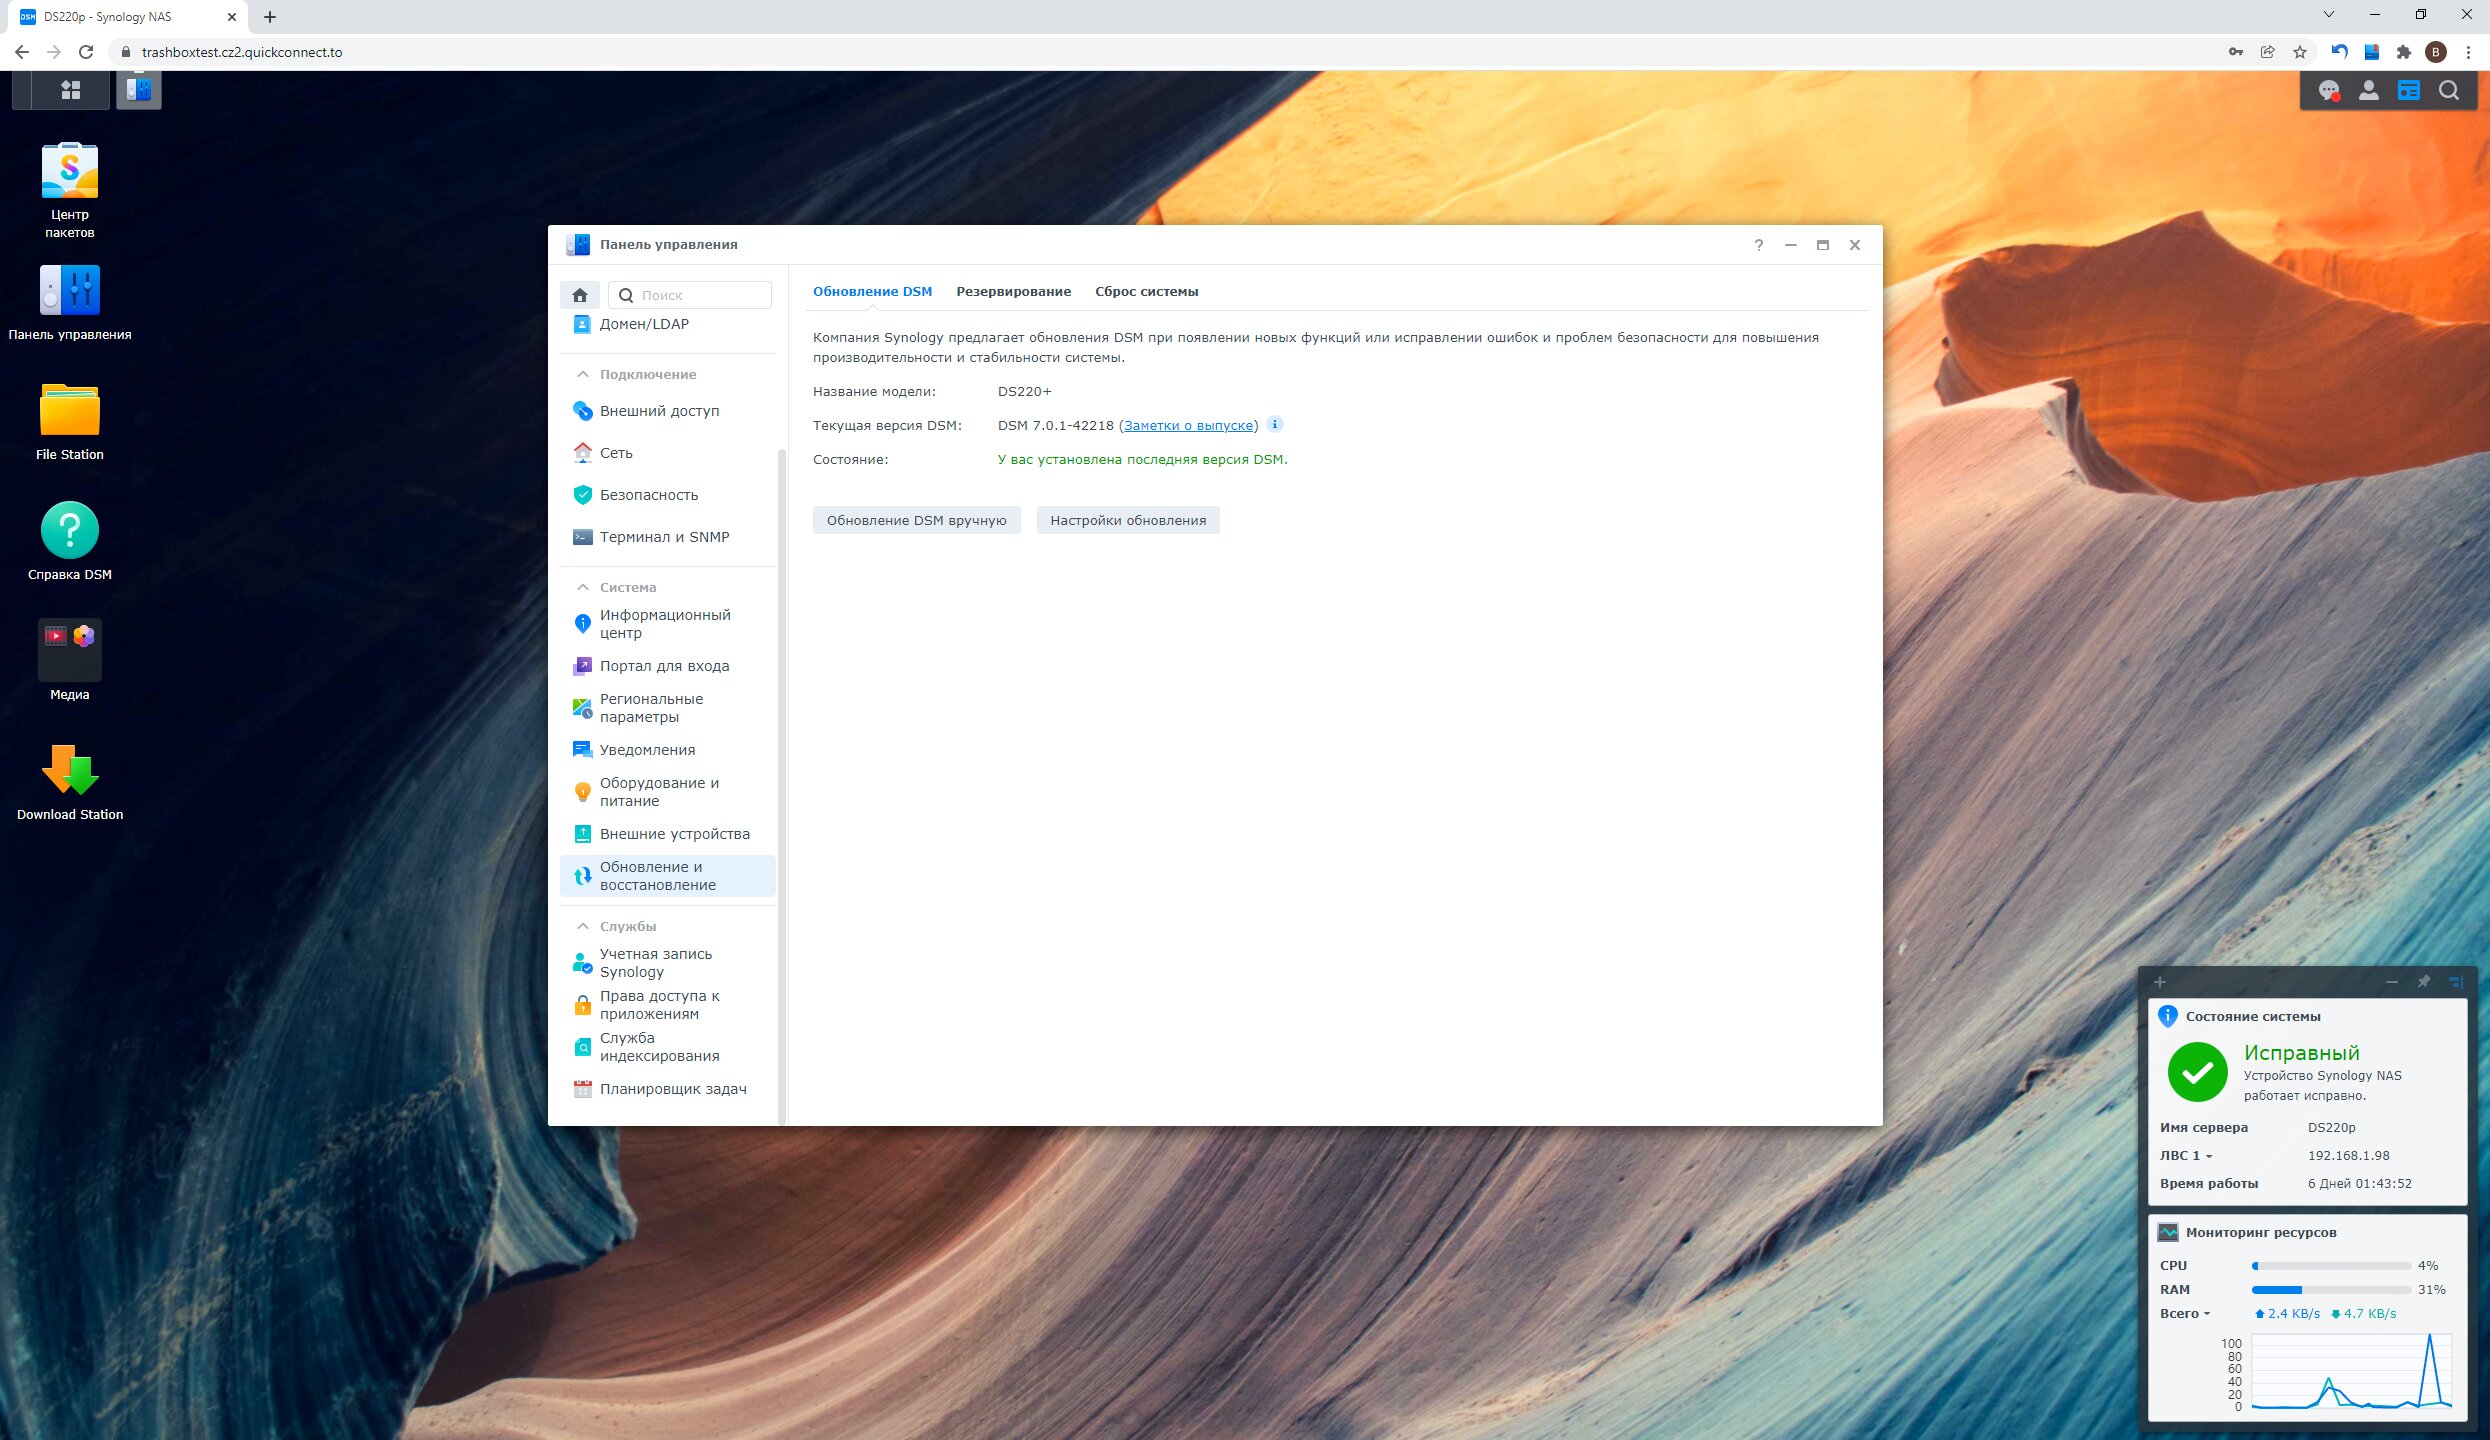Open Панель управления desktop icon

[70, 303]
